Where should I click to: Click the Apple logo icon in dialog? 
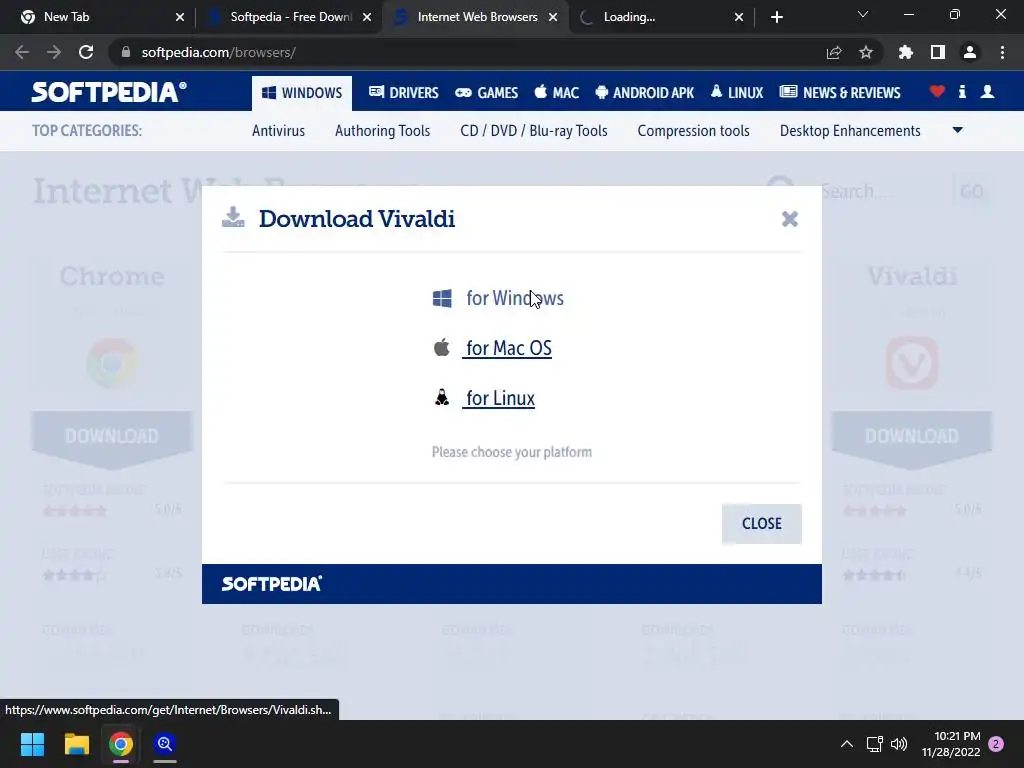442,347
